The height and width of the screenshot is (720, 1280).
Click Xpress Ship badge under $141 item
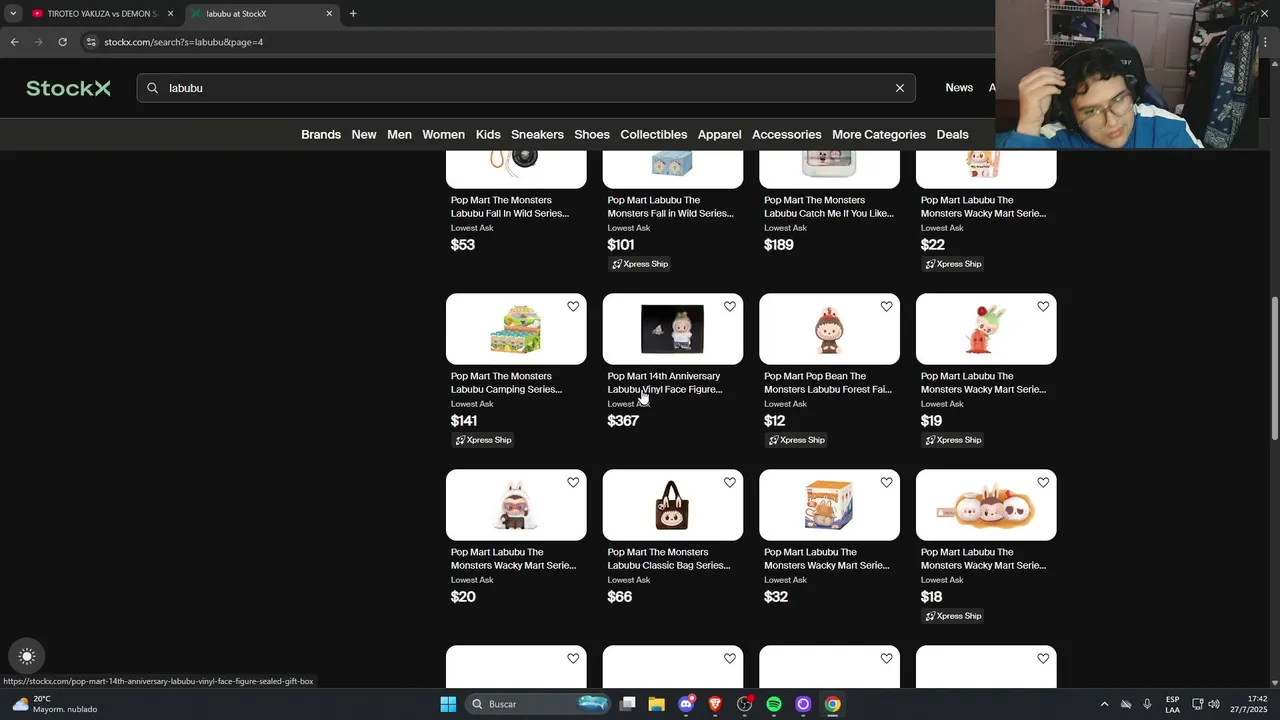483,440
